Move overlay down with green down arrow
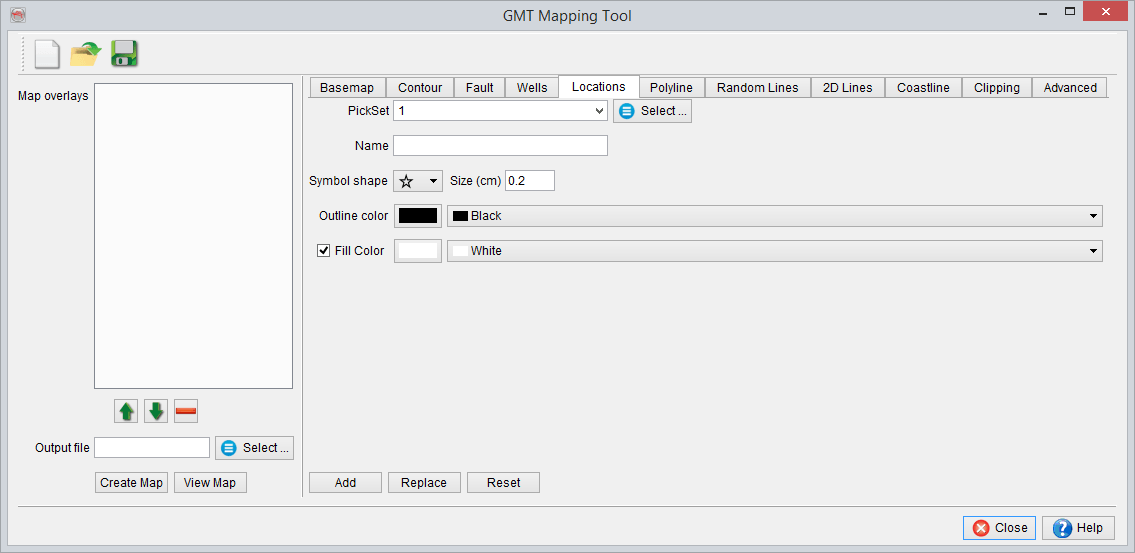 point(156,411)
